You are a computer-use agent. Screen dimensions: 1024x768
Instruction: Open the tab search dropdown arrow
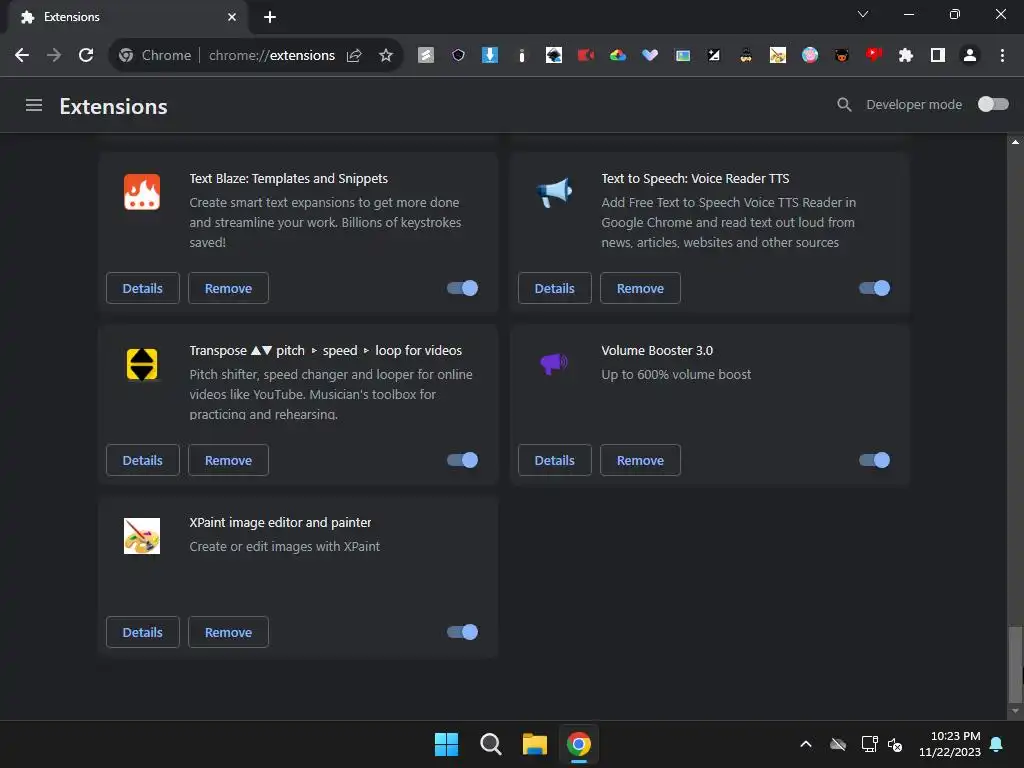tap(863, 14)
